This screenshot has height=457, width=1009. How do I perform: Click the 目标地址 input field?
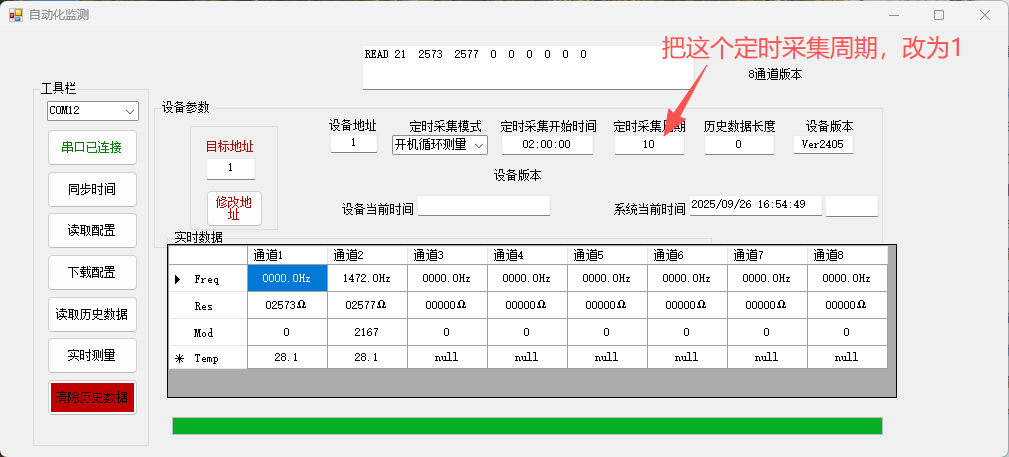click(x=231, y=168)
